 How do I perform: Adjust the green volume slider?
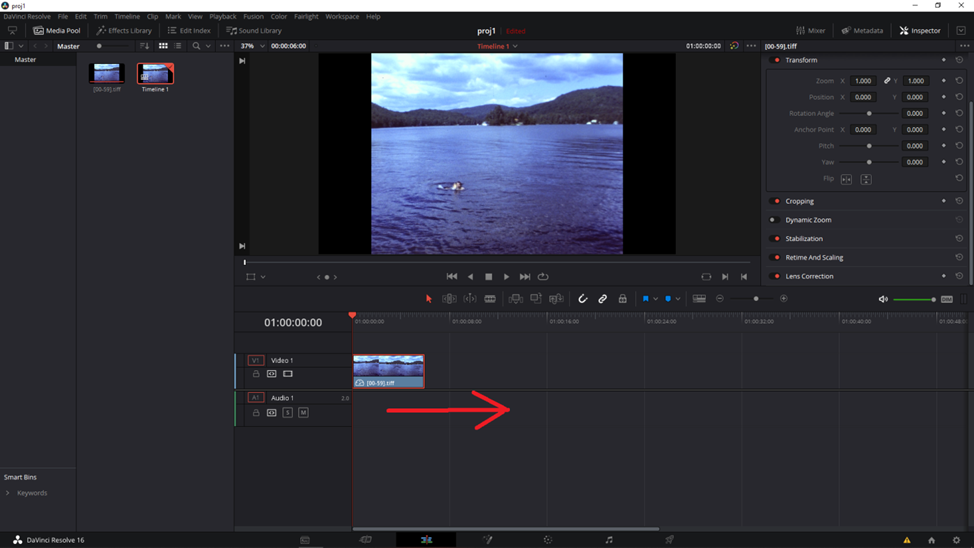point(914,299)
